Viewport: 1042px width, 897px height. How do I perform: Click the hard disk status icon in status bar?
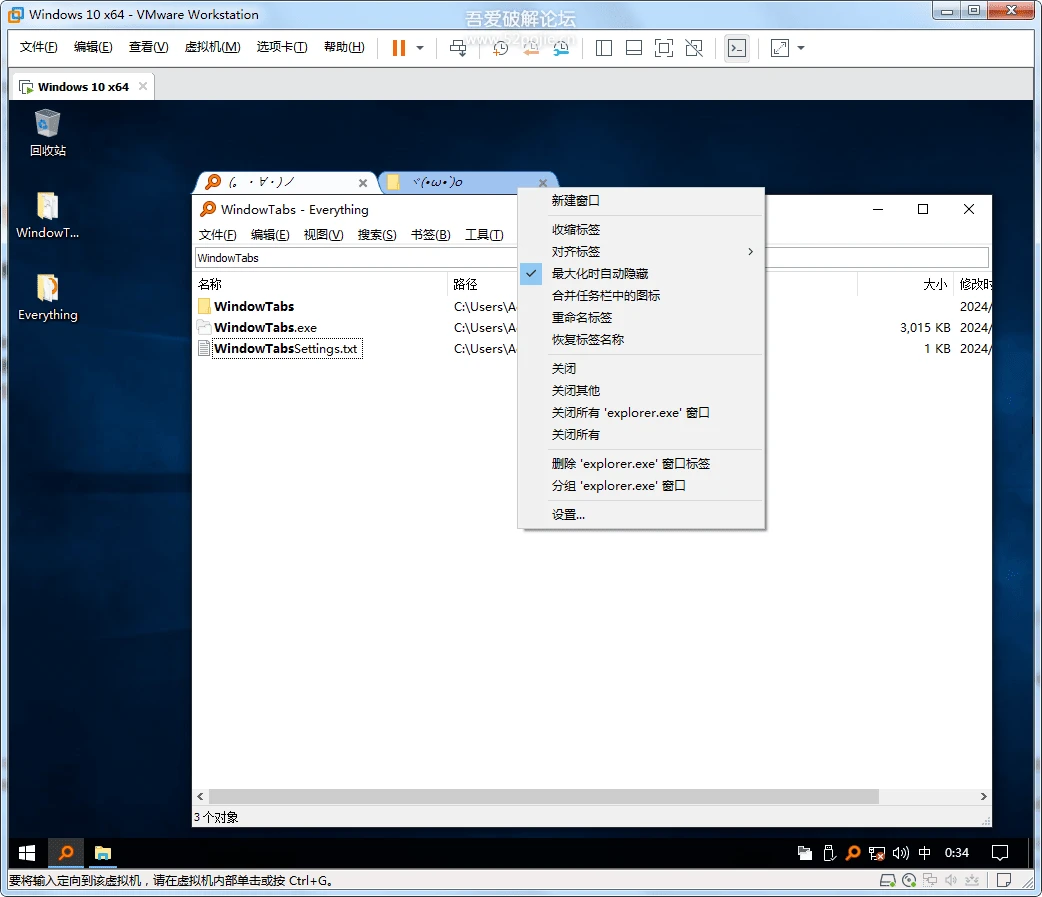click(x=888, y=880)
